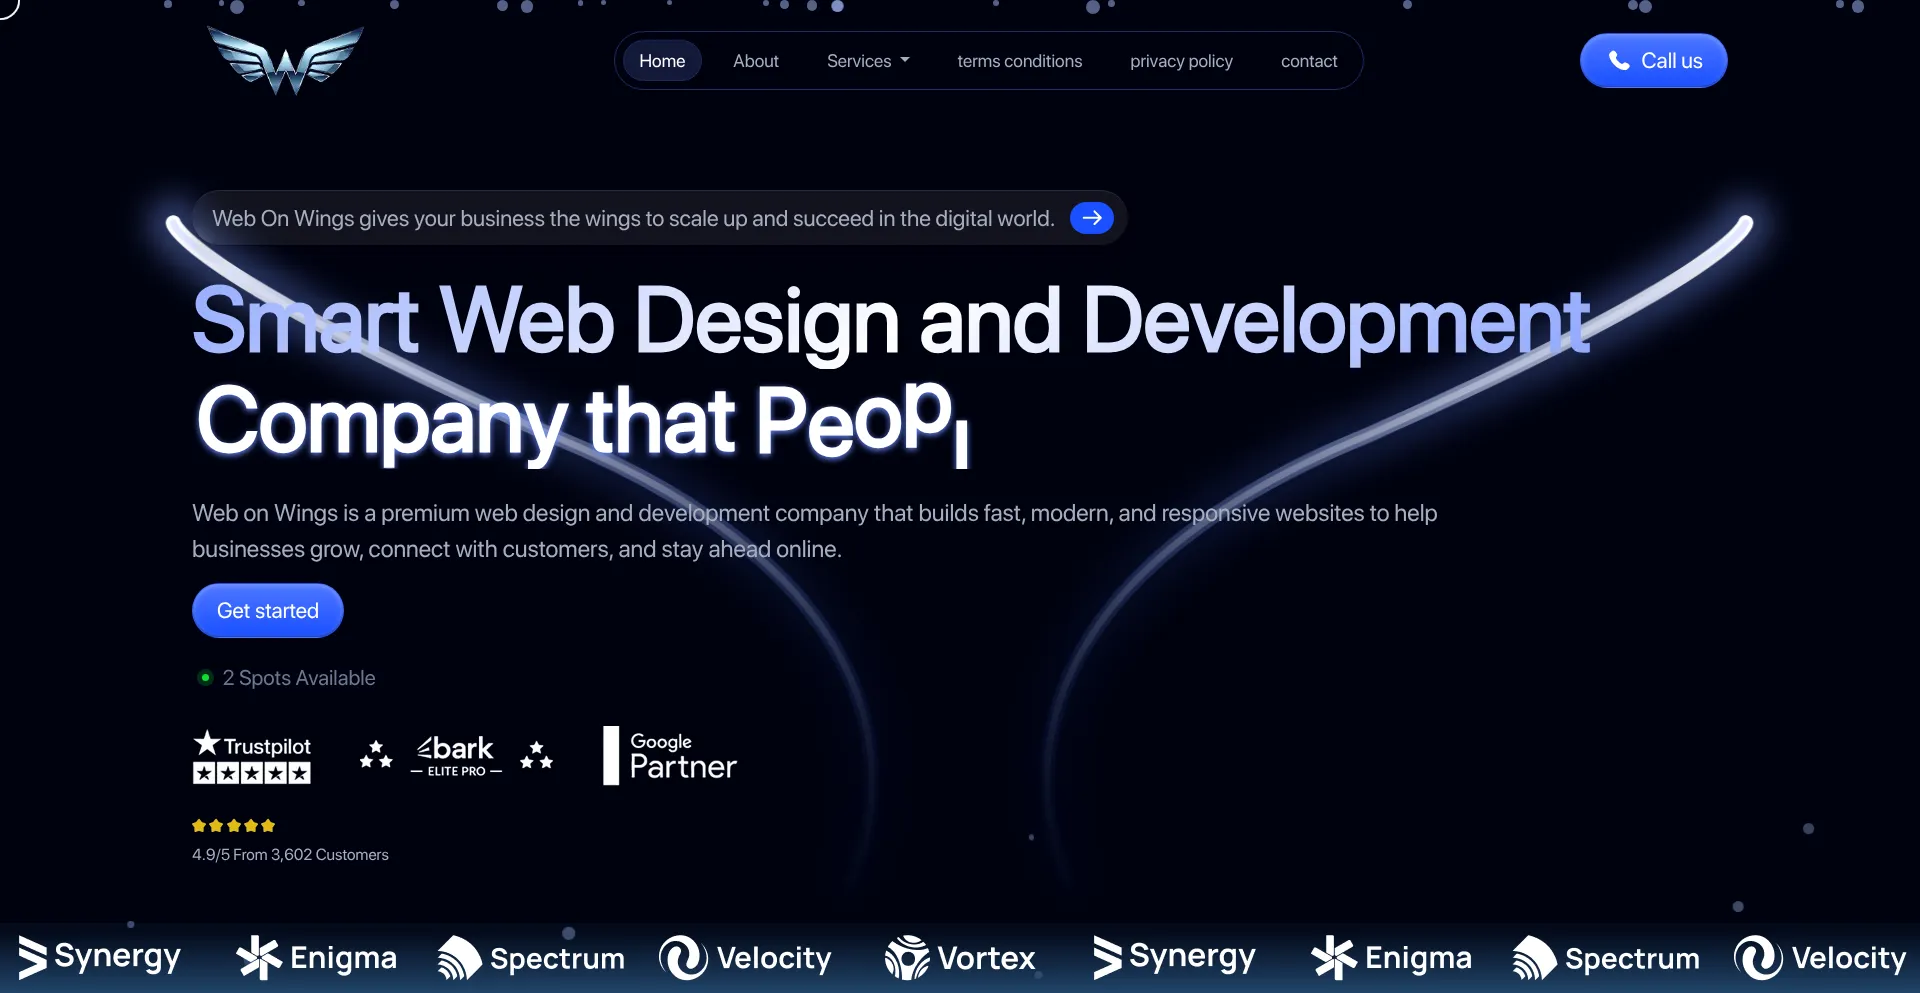Select the contact nav link
Screen dimensions: 1920x993
pyautogui.click(x=1309, y=61)
